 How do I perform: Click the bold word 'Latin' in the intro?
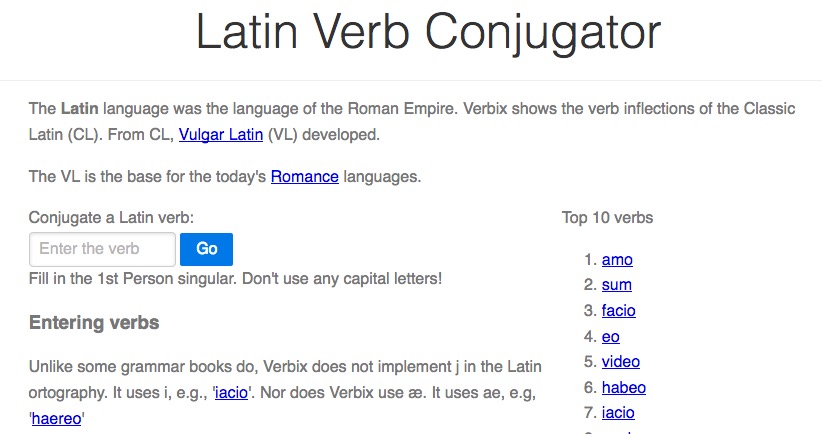[80, 108]
